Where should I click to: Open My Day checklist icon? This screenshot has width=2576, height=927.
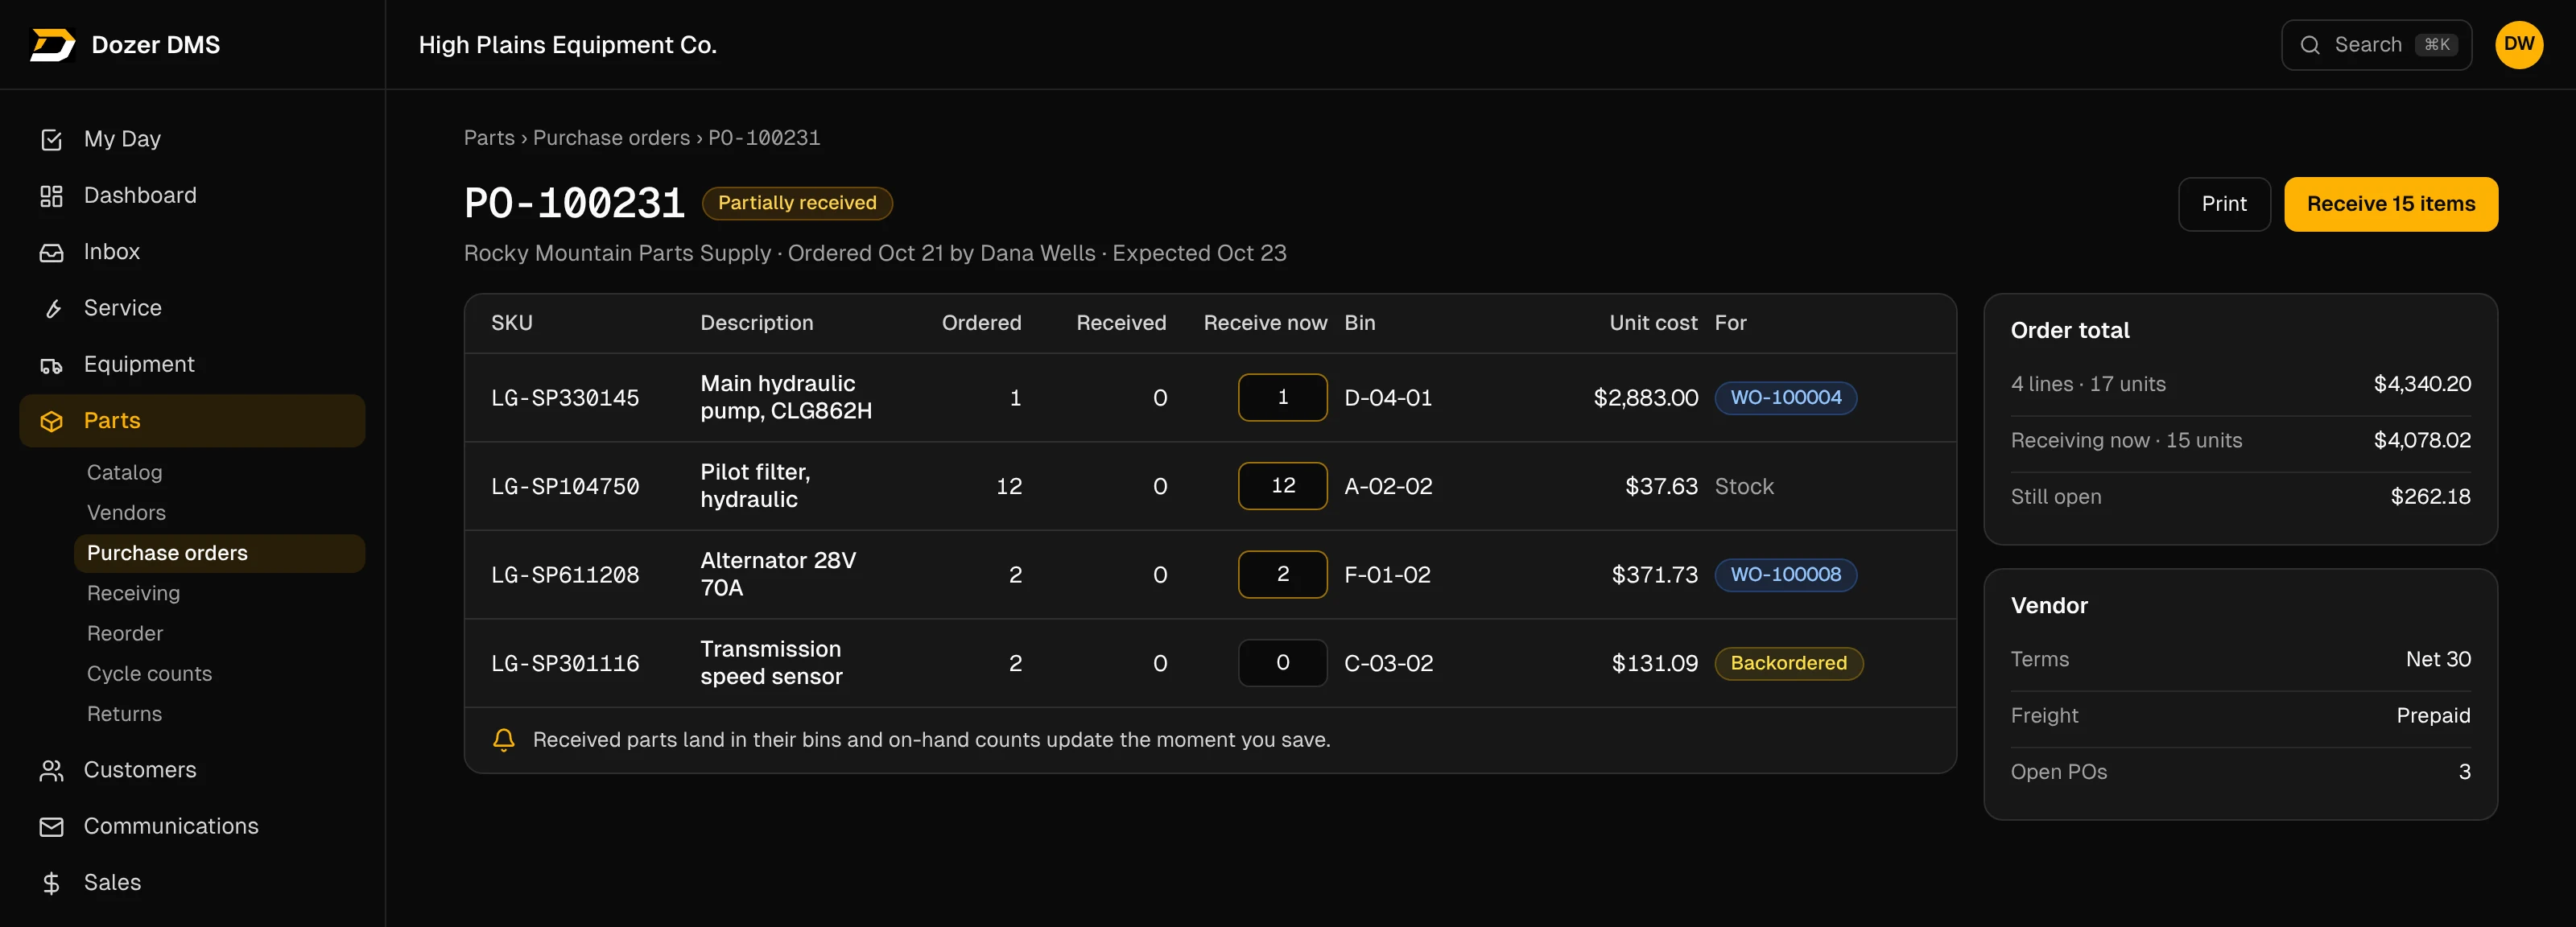pos(51,140)
